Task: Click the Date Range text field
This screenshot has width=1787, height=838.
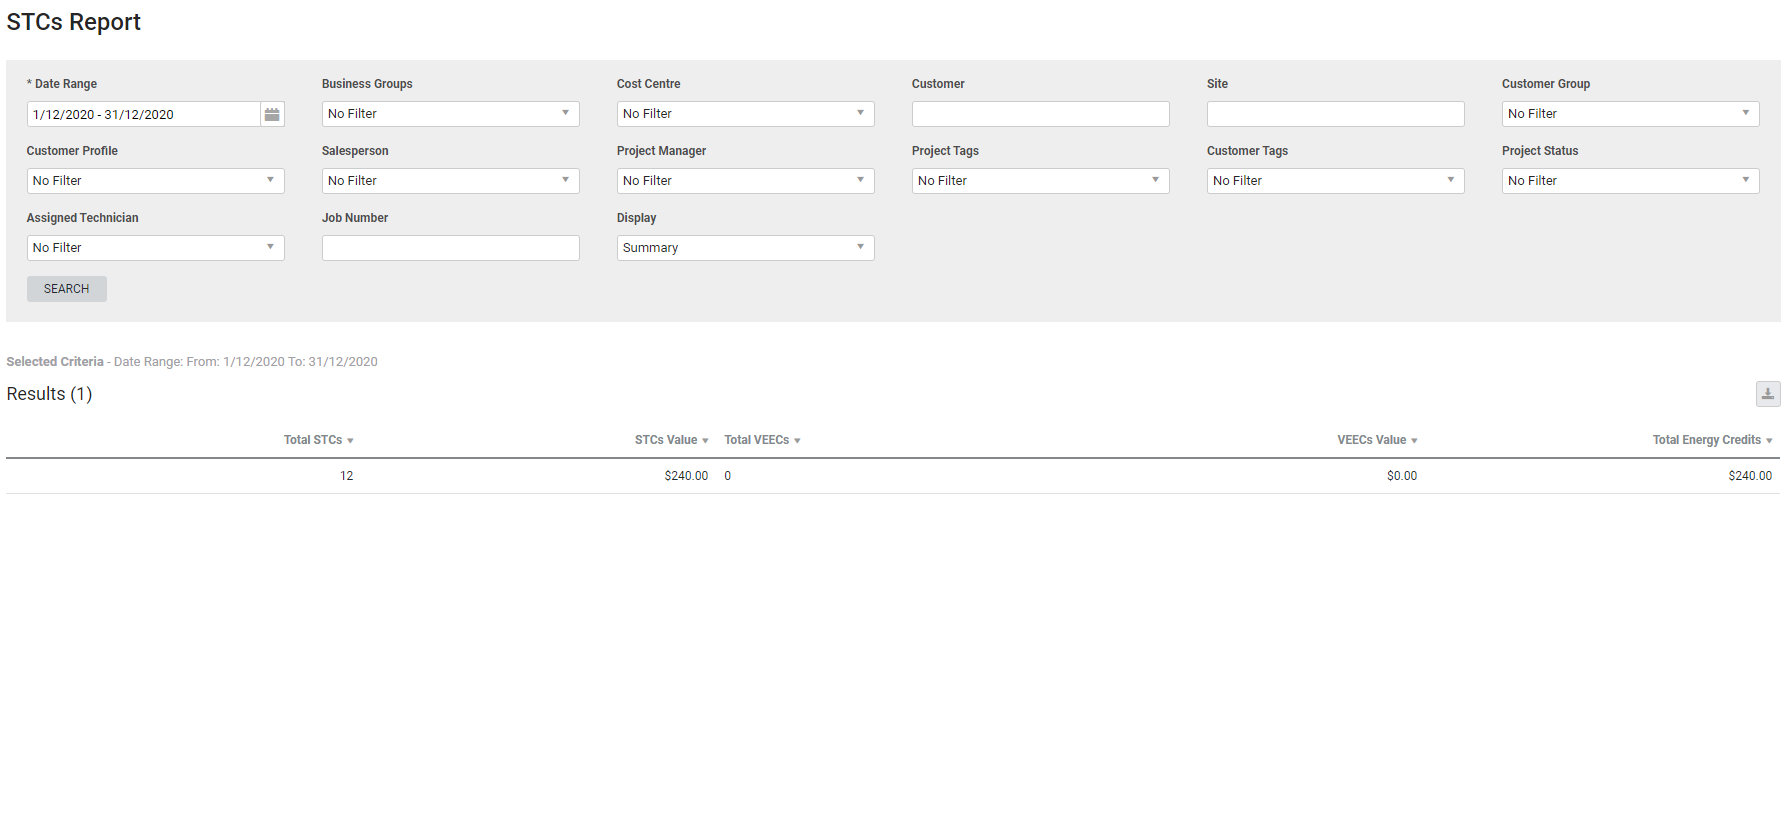Action: click(x=143, y=114)
